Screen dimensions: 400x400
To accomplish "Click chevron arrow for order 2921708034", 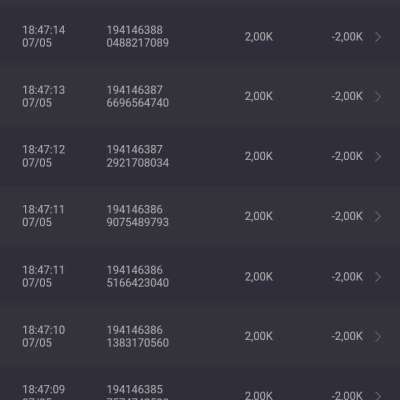I will coord(378,157).
